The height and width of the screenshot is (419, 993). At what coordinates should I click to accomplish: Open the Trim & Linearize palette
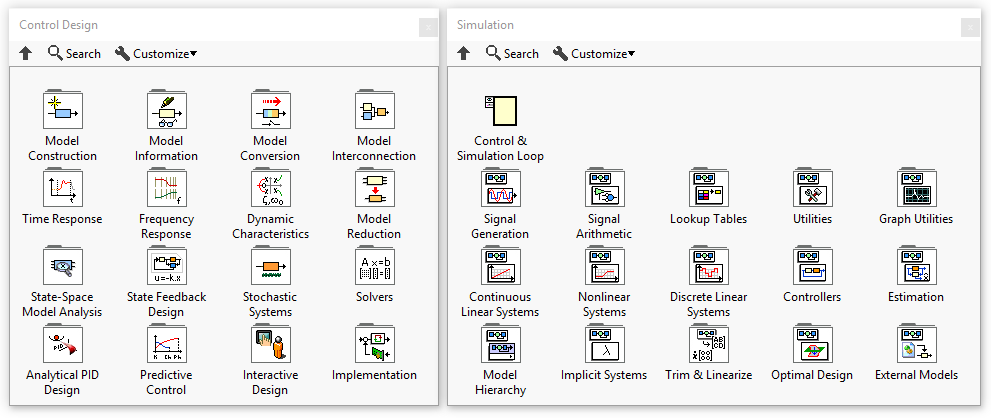(x=708, y=344)
